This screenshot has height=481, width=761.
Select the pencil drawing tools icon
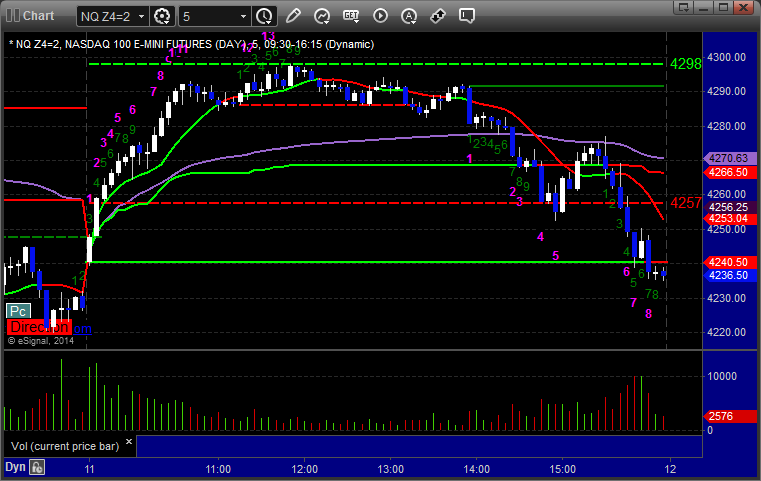click(293, 16)
